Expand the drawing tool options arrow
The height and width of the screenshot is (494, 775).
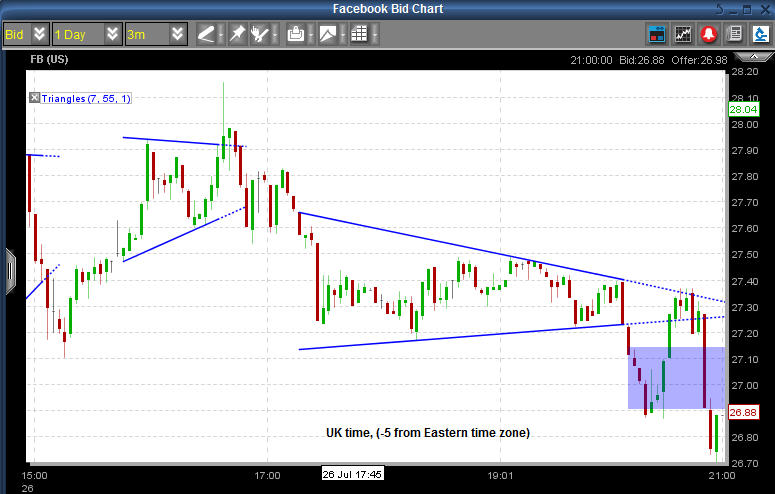coord(221,35)
